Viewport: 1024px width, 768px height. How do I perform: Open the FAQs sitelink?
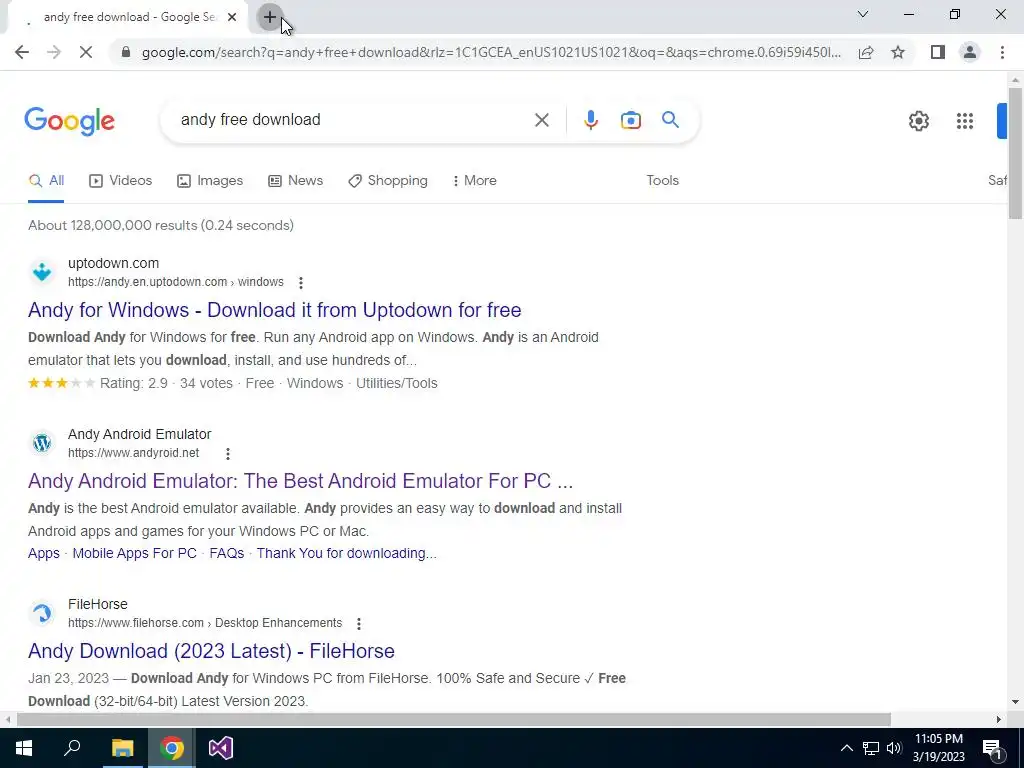pyautogui.click(x=227, y=554)
